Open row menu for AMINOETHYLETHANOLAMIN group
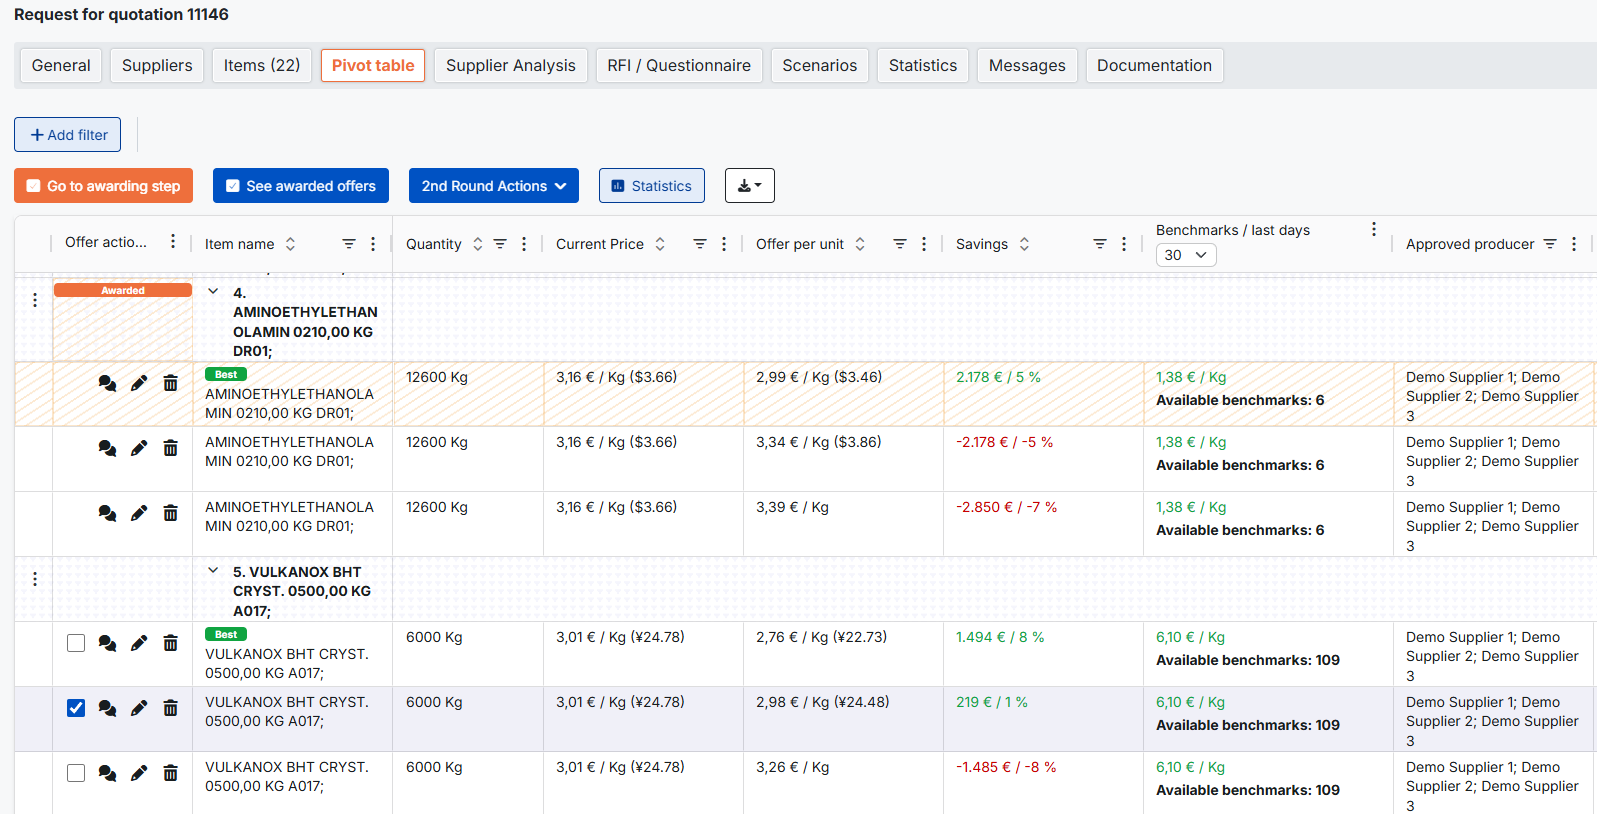1597x814 pixels. 35,300
